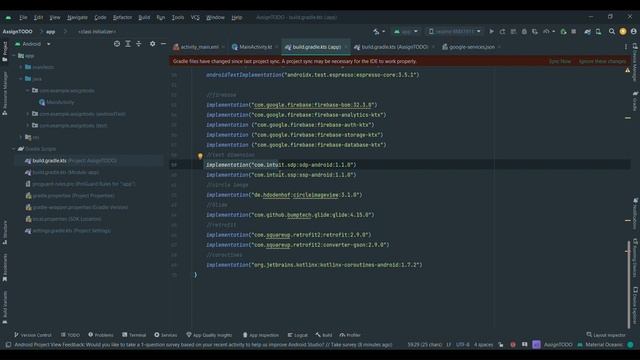This screenshot has height=360, width=640.
Task: Select MainActivity in project tree
Action: coord(56,102)
